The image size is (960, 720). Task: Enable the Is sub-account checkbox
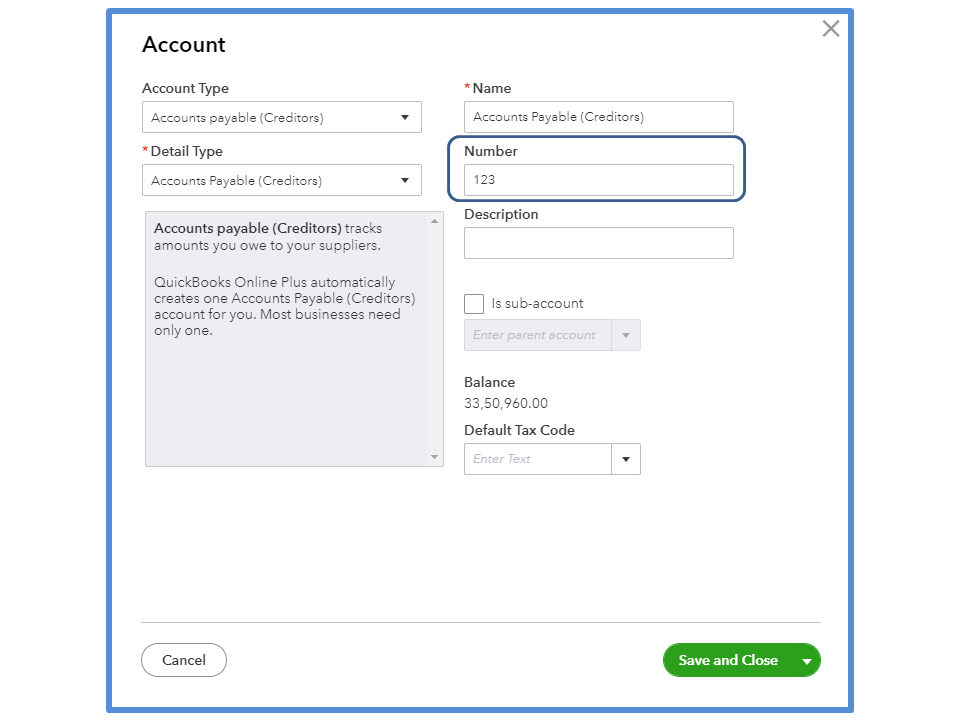tap(474, 304)
